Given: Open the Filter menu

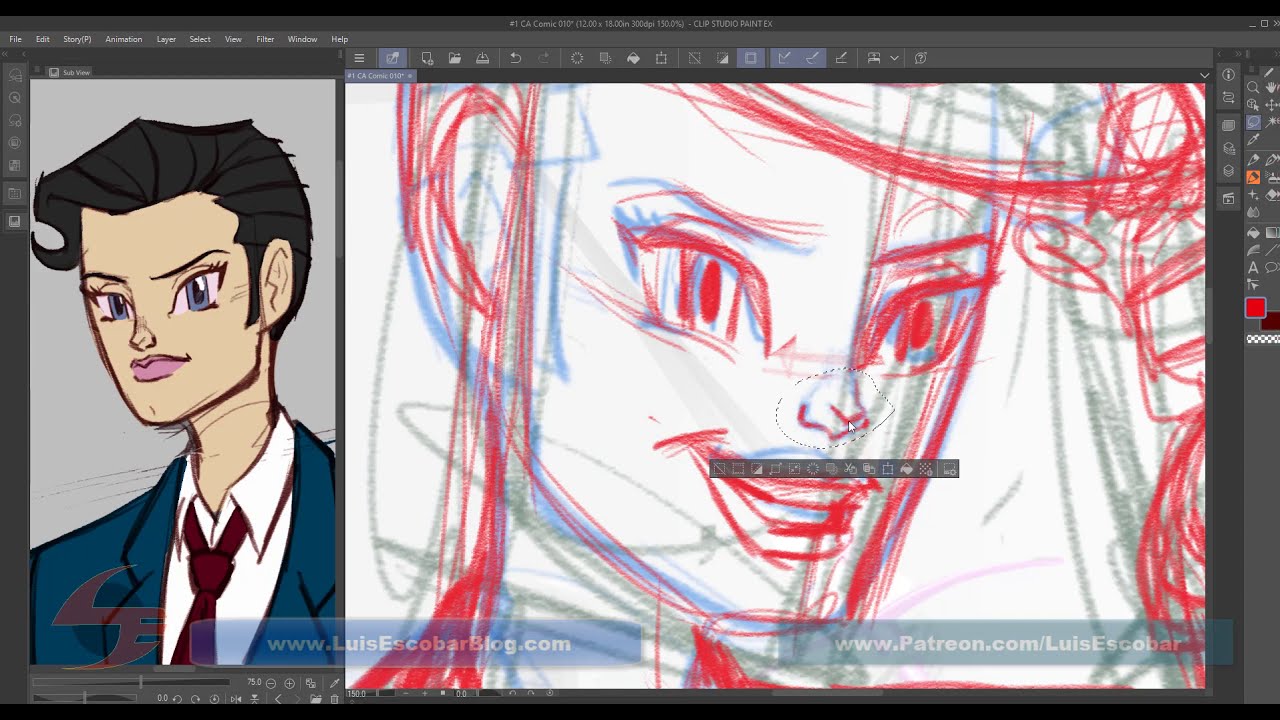Looking at the screenshot, I should (265, 39).
